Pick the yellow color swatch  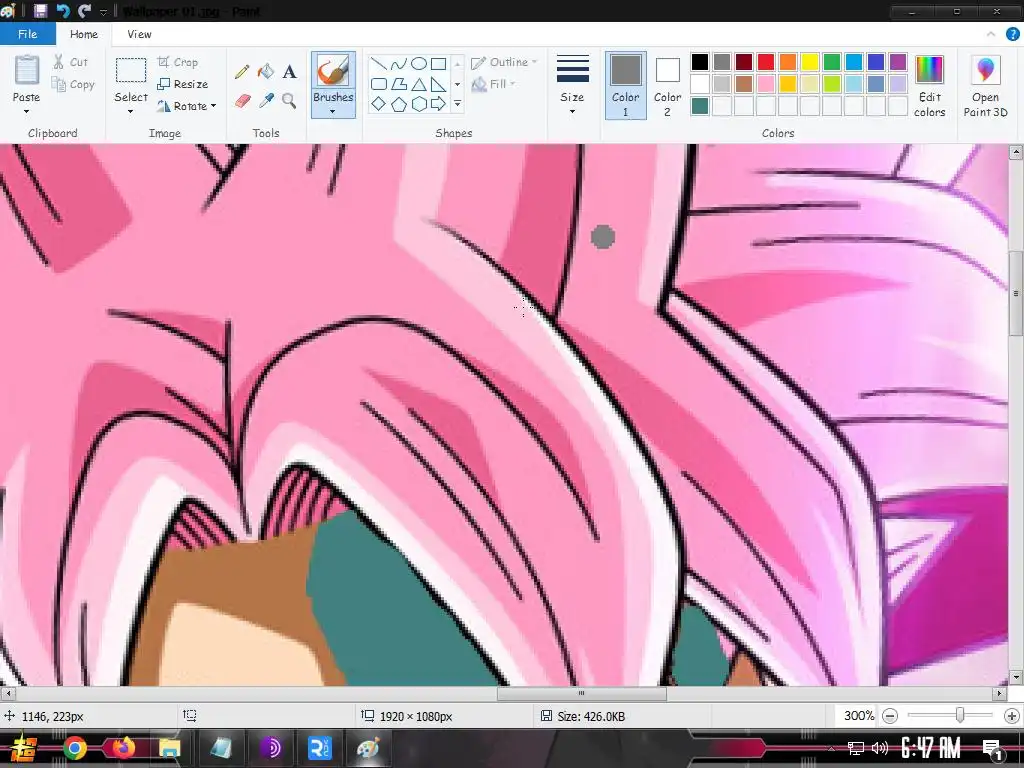click(x=809, y=62)
